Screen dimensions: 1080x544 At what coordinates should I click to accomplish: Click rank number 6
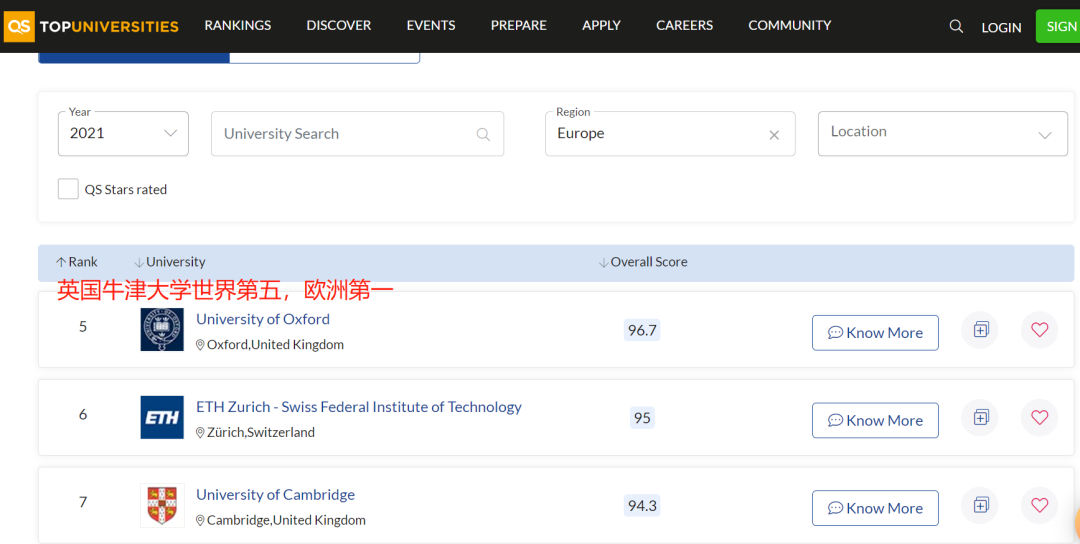point(83,414)
